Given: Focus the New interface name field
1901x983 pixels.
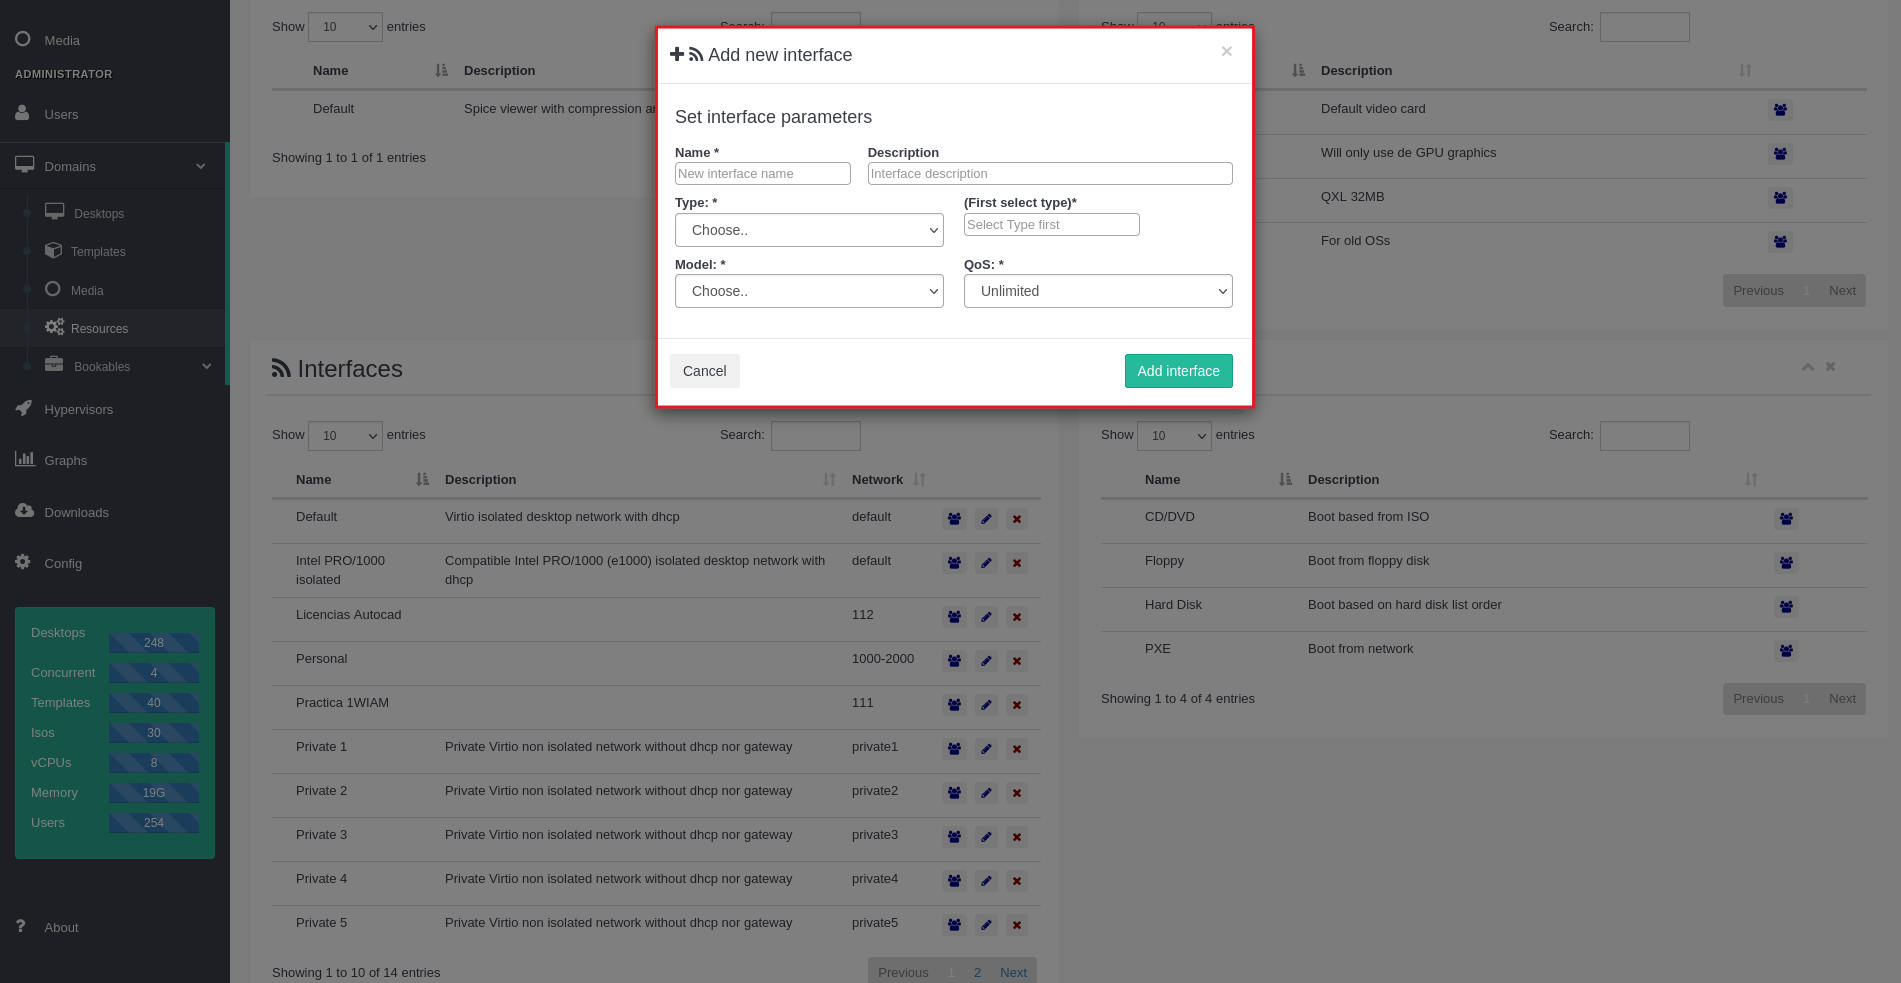Looking at the screenshot, I should click(762, 174).
